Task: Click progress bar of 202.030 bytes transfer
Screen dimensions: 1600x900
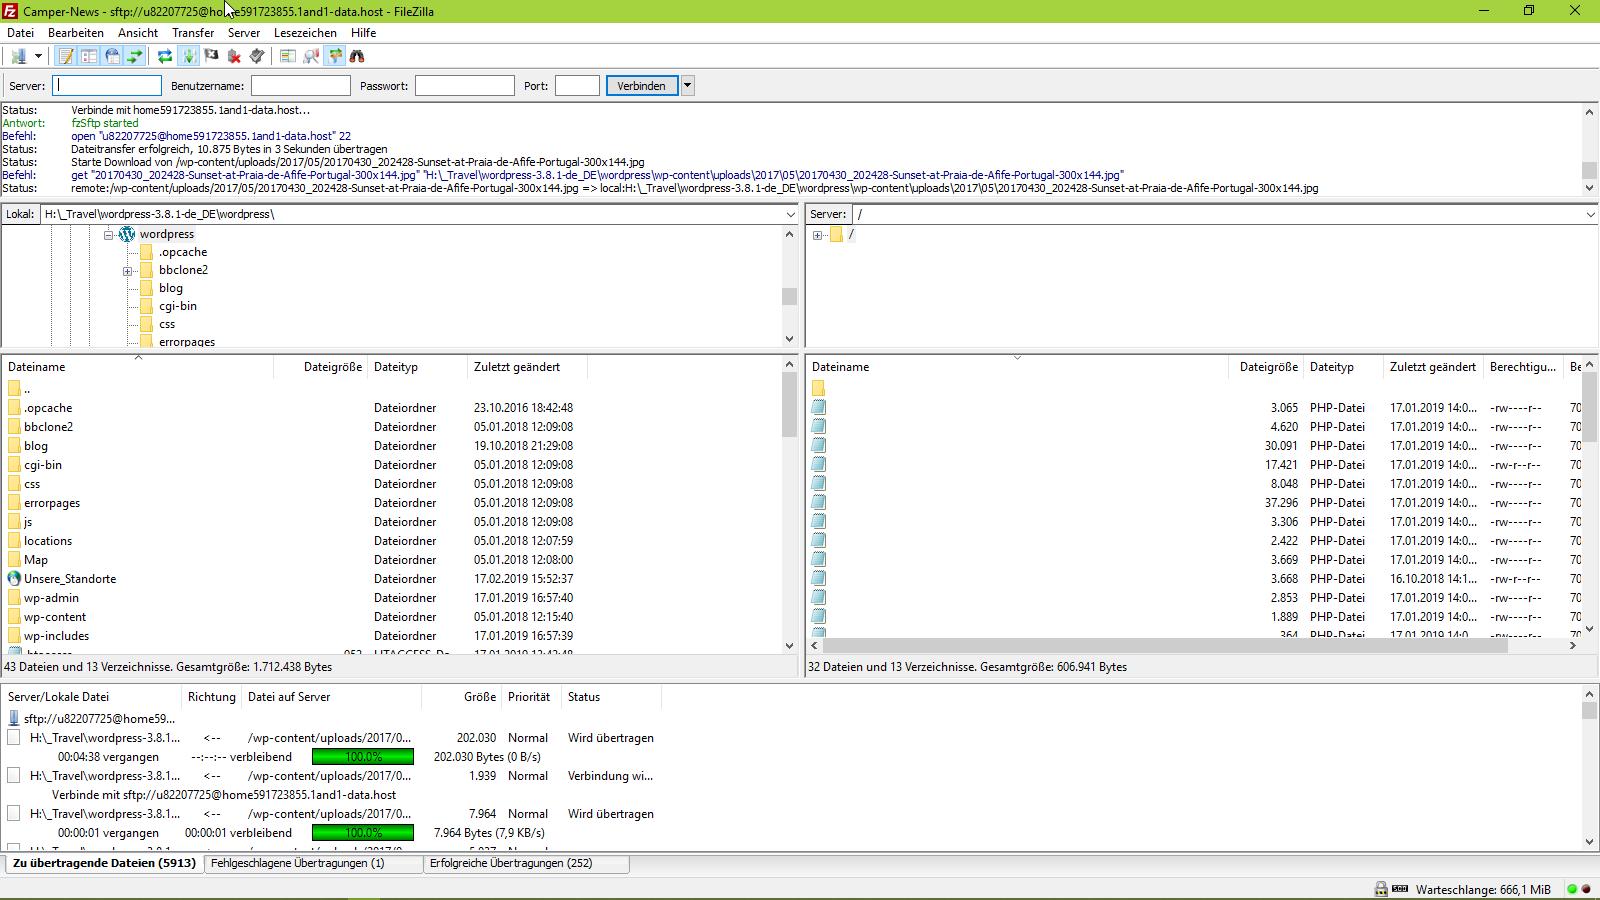Action: [363, 757]
